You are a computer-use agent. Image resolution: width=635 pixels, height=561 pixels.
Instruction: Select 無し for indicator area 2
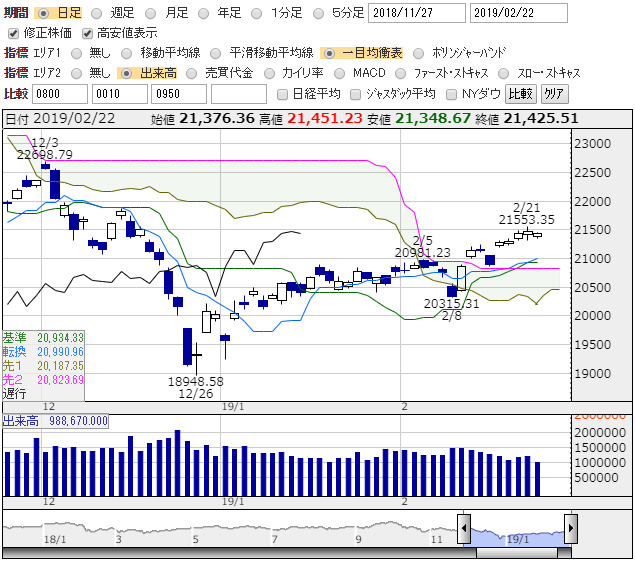coord(76,73)
